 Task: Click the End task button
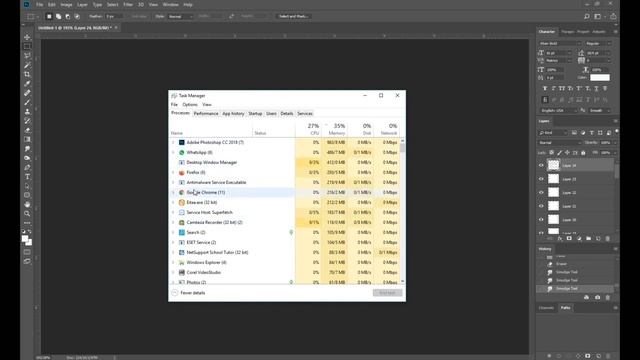coord(387,293)
